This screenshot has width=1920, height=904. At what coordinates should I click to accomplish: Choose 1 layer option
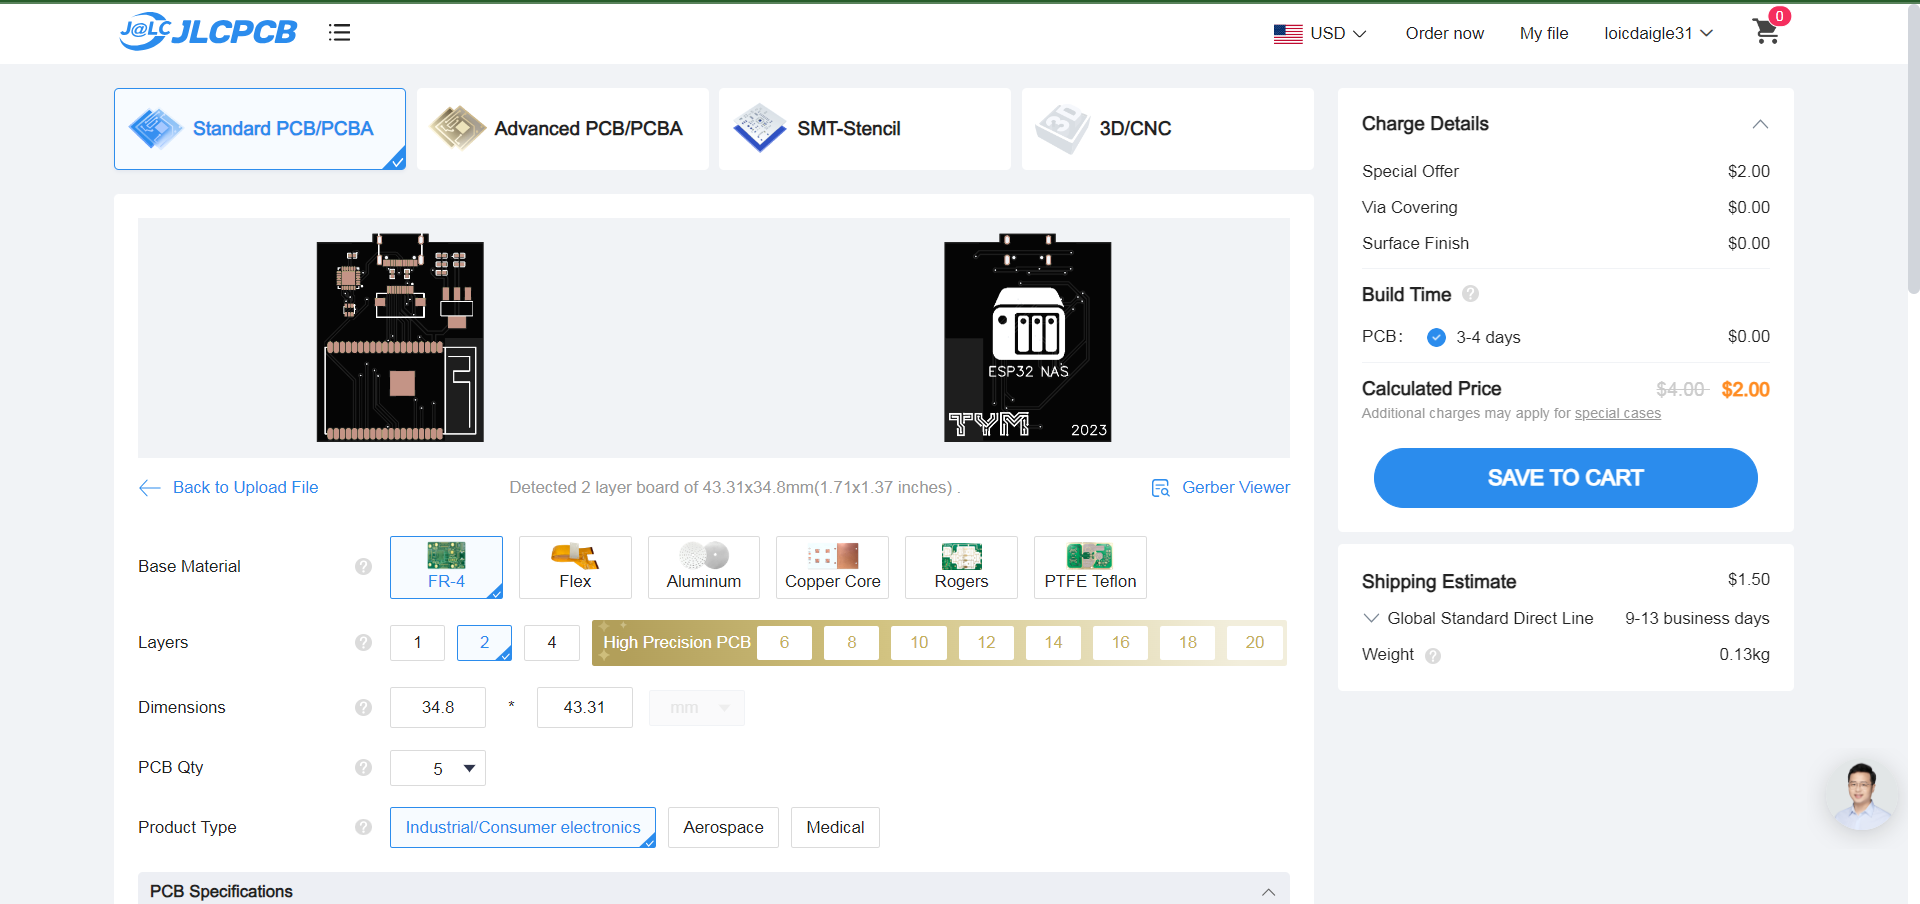(417, 642)
